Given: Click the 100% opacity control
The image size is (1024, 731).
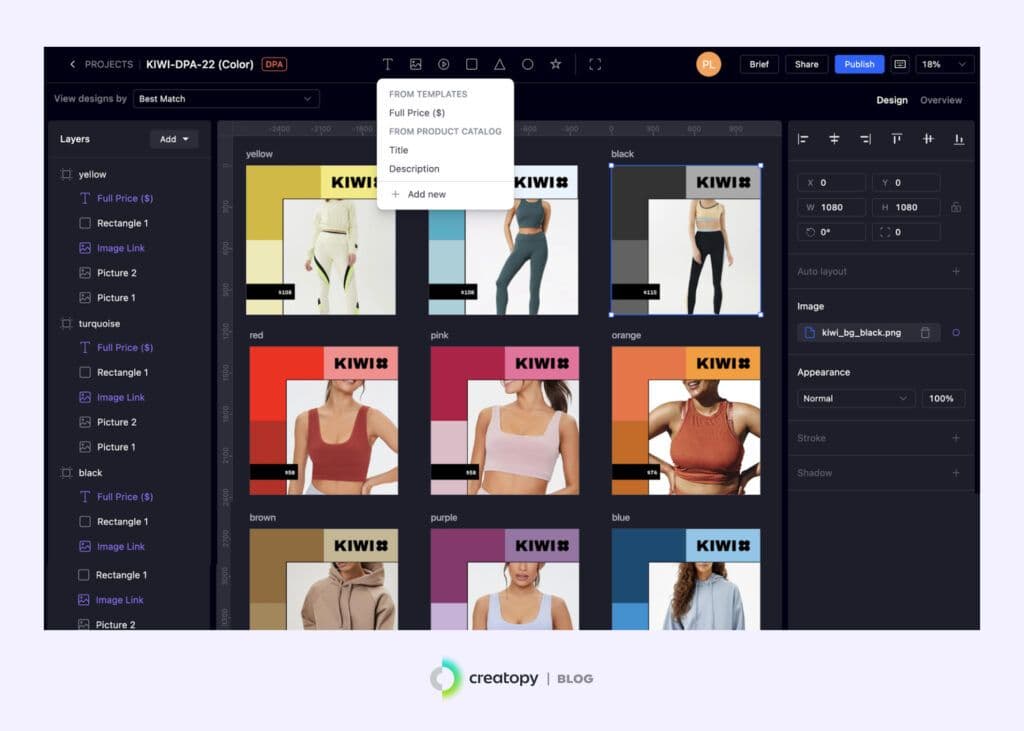Looking at the screenshot, I should 941,398.
